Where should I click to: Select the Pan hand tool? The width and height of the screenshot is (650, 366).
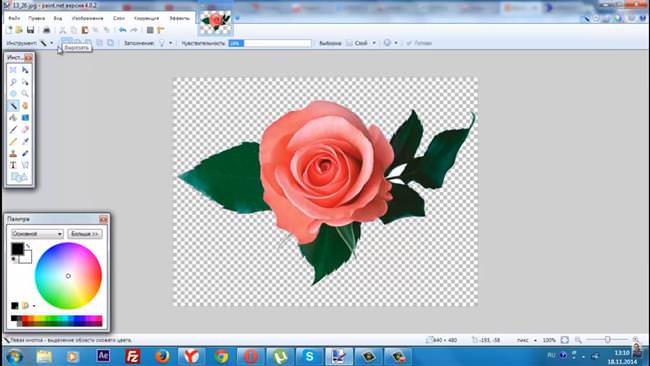click(x=25, y=106)
